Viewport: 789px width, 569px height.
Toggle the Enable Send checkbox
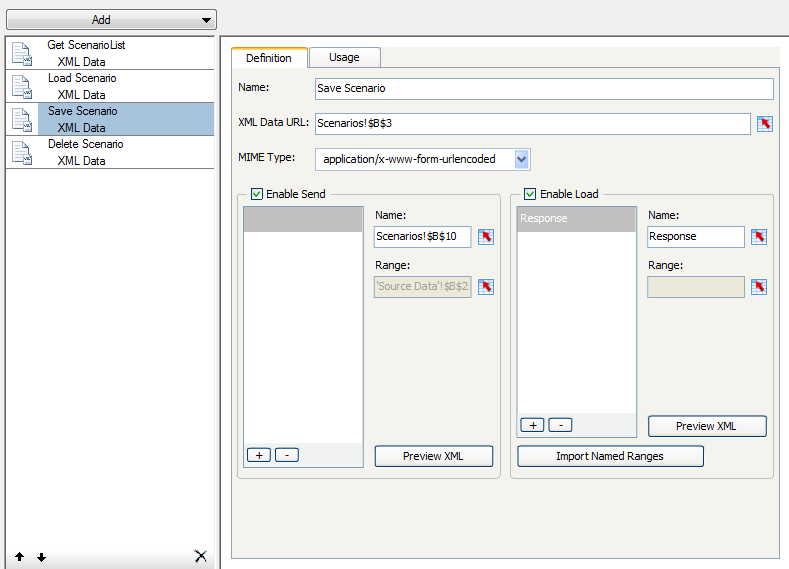(257, 194)
